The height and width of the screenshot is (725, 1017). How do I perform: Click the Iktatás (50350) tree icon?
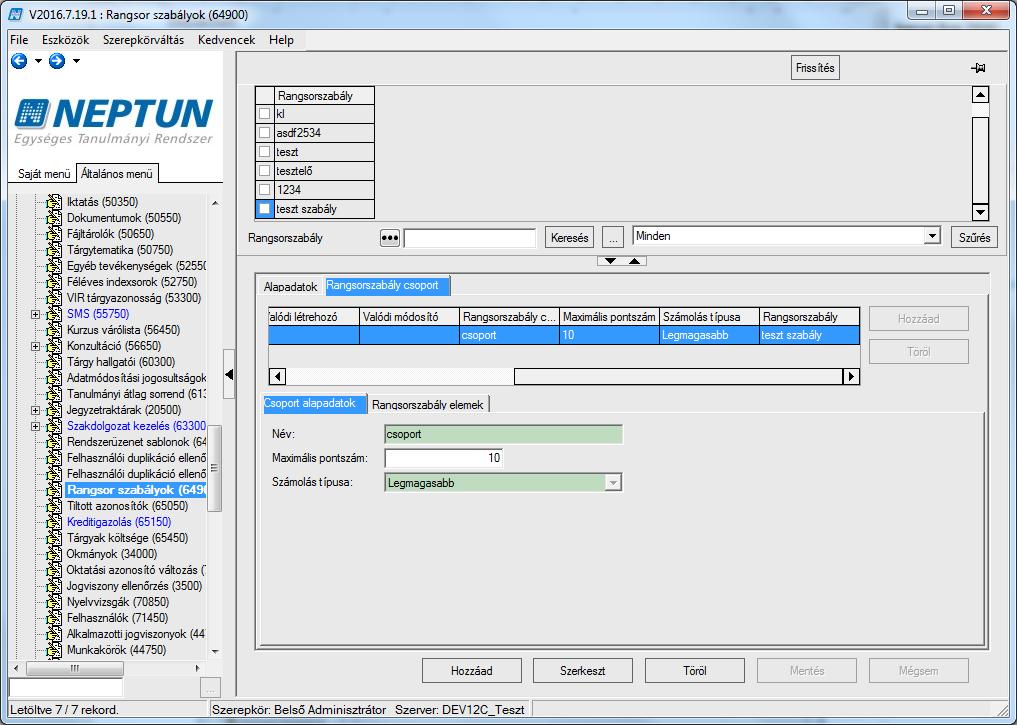pyautogui.click(x=54, y=202)
